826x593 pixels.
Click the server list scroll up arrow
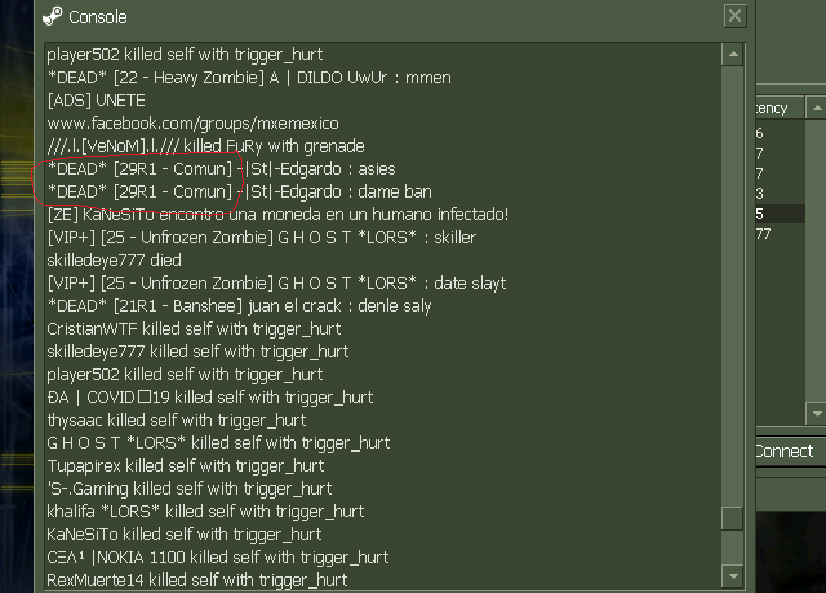coord(816,108)
